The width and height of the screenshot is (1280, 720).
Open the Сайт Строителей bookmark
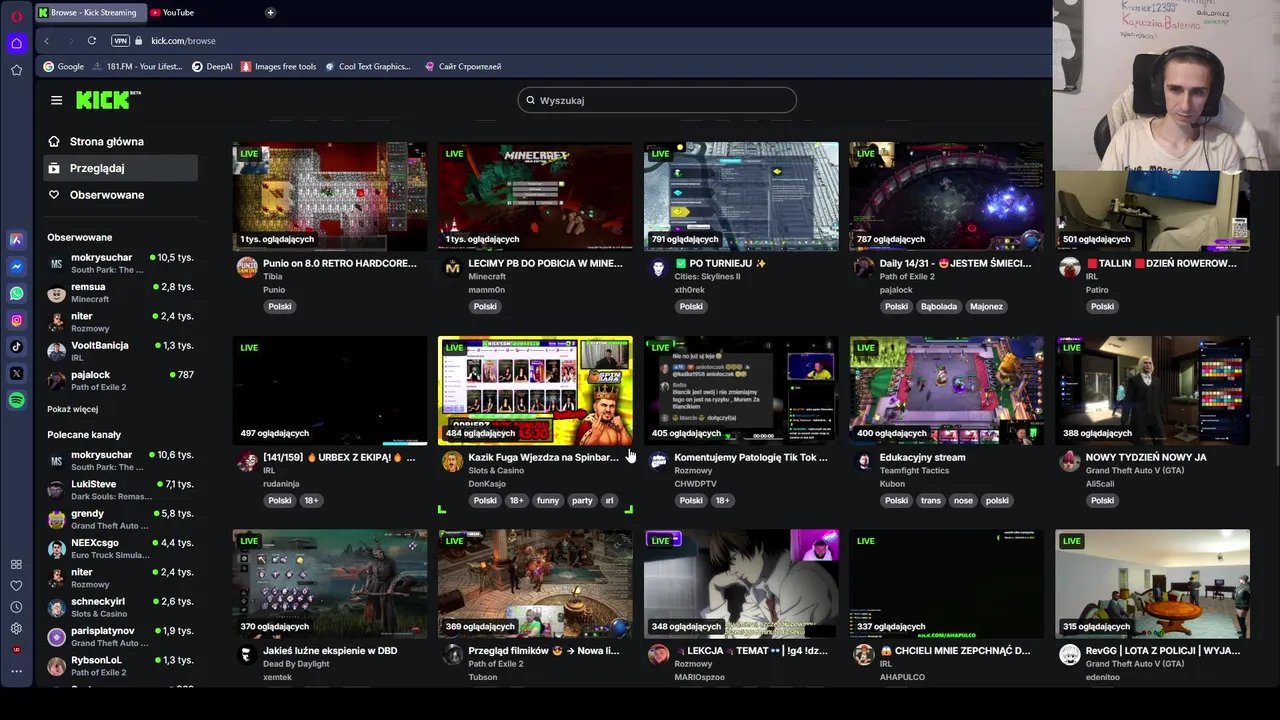462,66
